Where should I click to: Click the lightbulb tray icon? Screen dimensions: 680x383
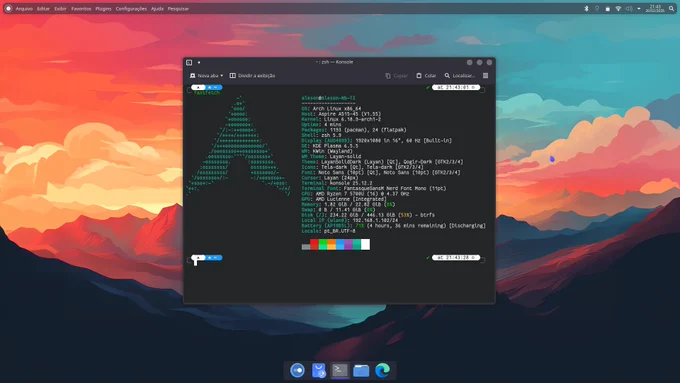tap(597, 9)
